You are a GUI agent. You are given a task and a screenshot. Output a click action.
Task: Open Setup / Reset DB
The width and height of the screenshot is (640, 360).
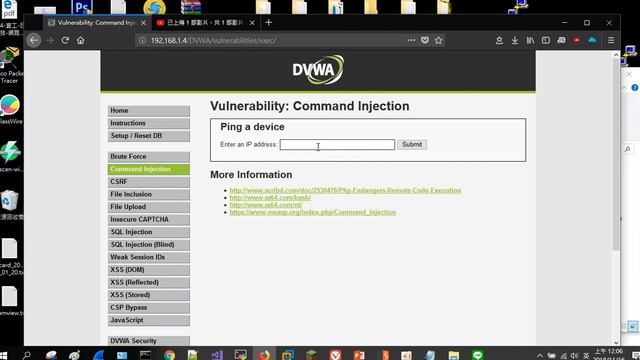[x=149, y=136]
